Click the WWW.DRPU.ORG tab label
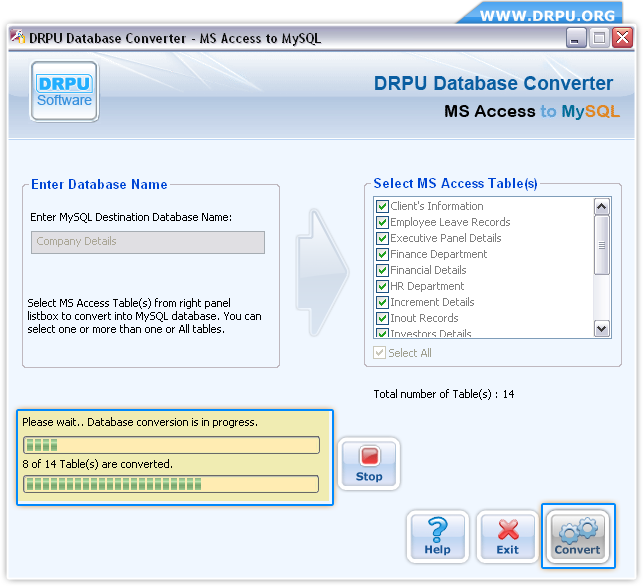The width and height of the screenshot is (643, 586). click(x=547, y=16)
